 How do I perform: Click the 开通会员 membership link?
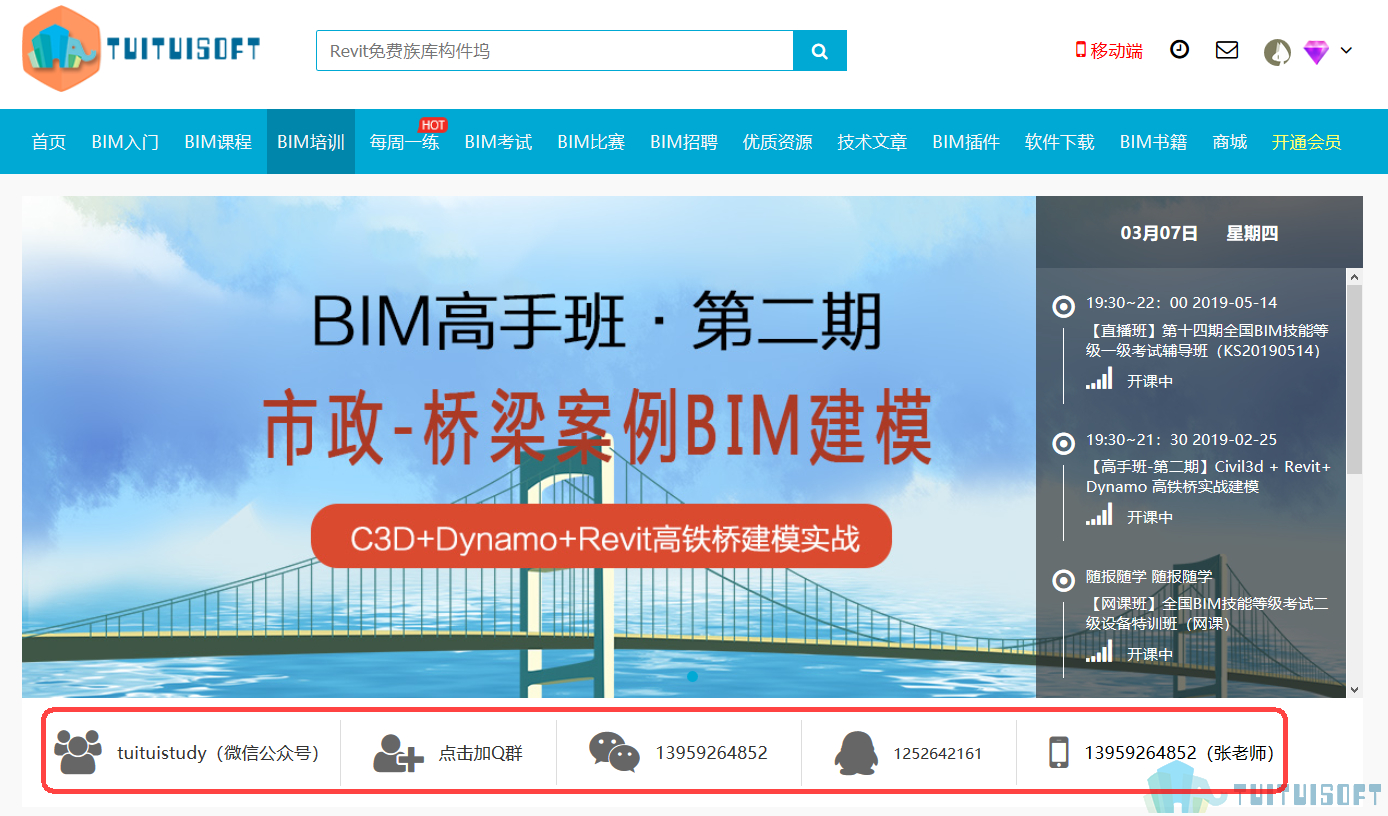(x=1306, y=142)
